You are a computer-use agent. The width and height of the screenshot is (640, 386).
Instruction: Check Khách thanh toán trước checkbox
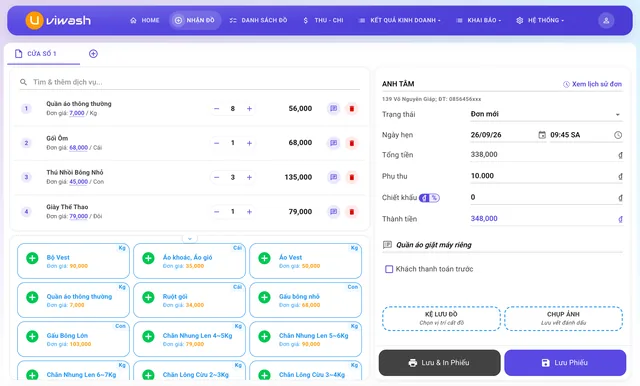click(x=389, y=269)
